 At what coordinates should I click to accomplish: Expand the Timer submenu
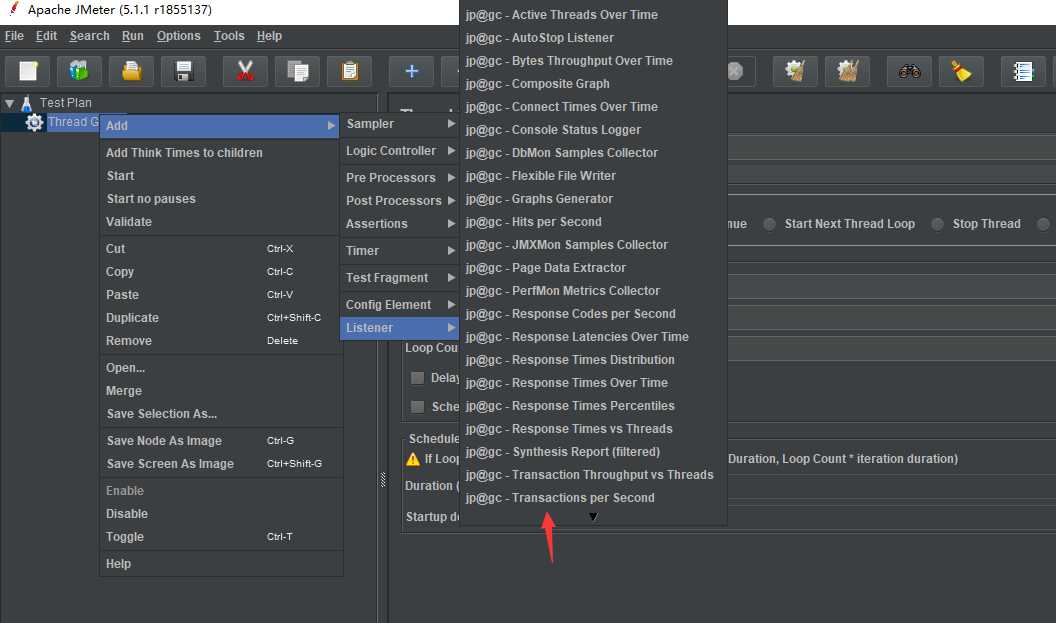pos(400,251)
